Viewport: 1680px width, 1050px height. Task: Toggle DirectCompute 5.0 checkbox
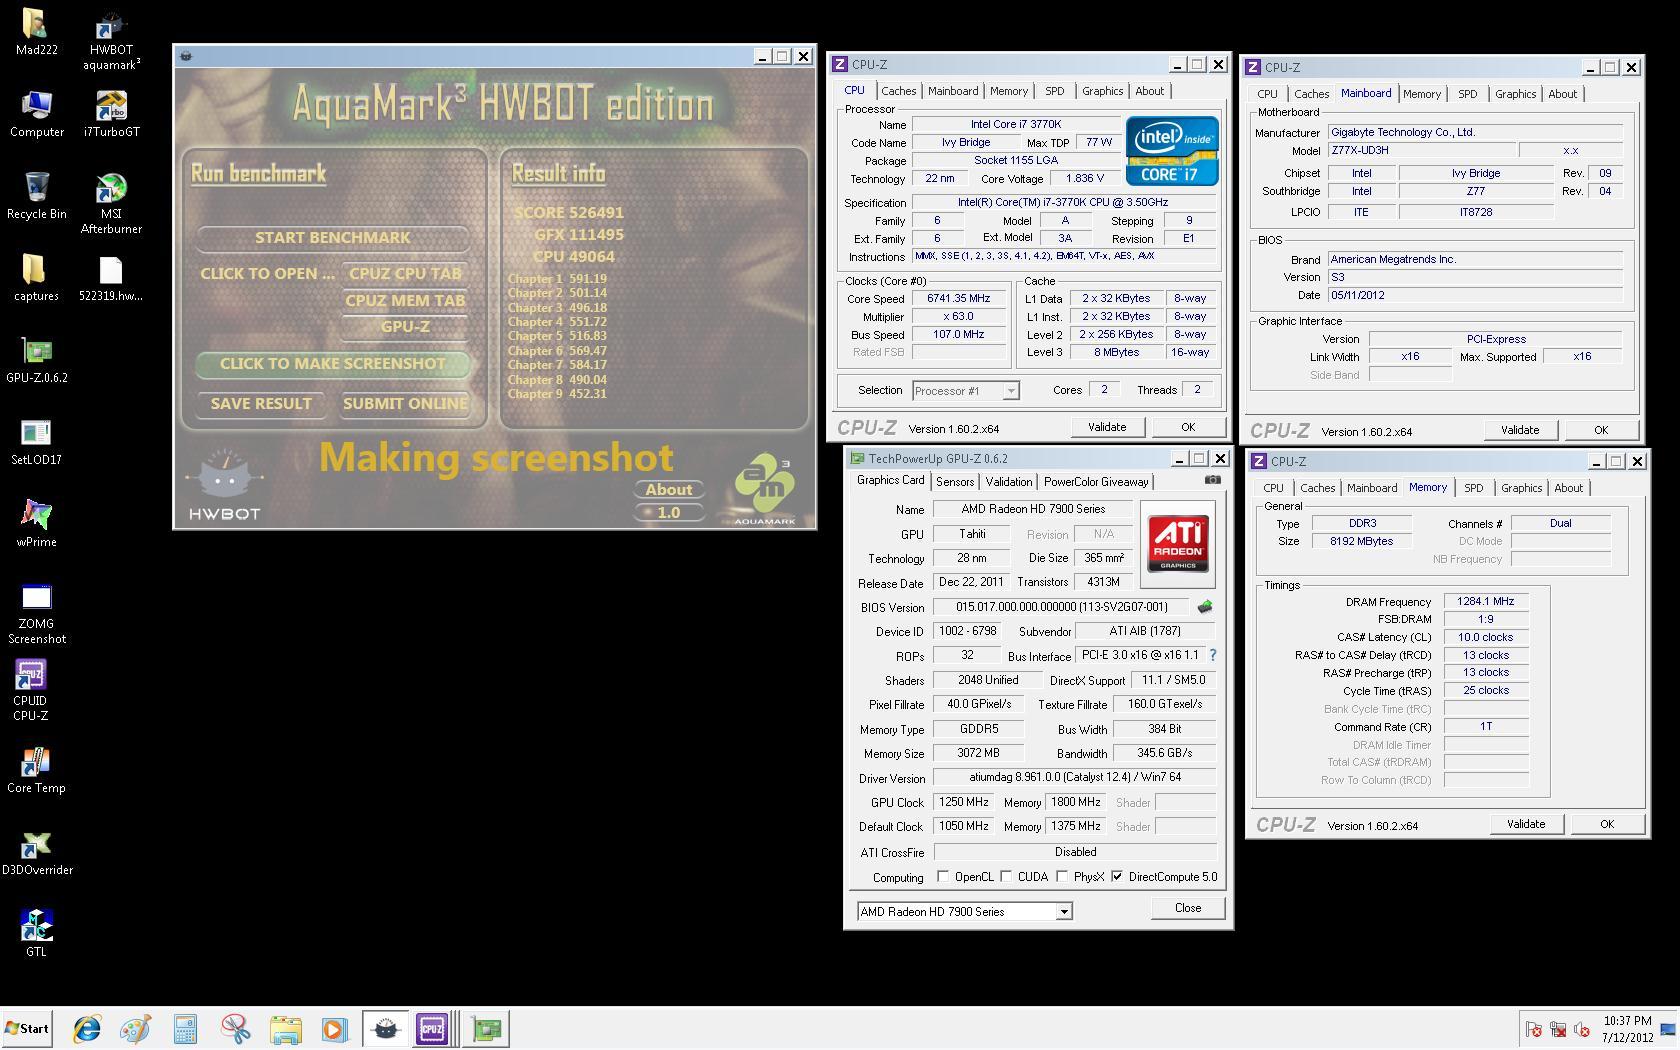click(x=1117, y=876)
